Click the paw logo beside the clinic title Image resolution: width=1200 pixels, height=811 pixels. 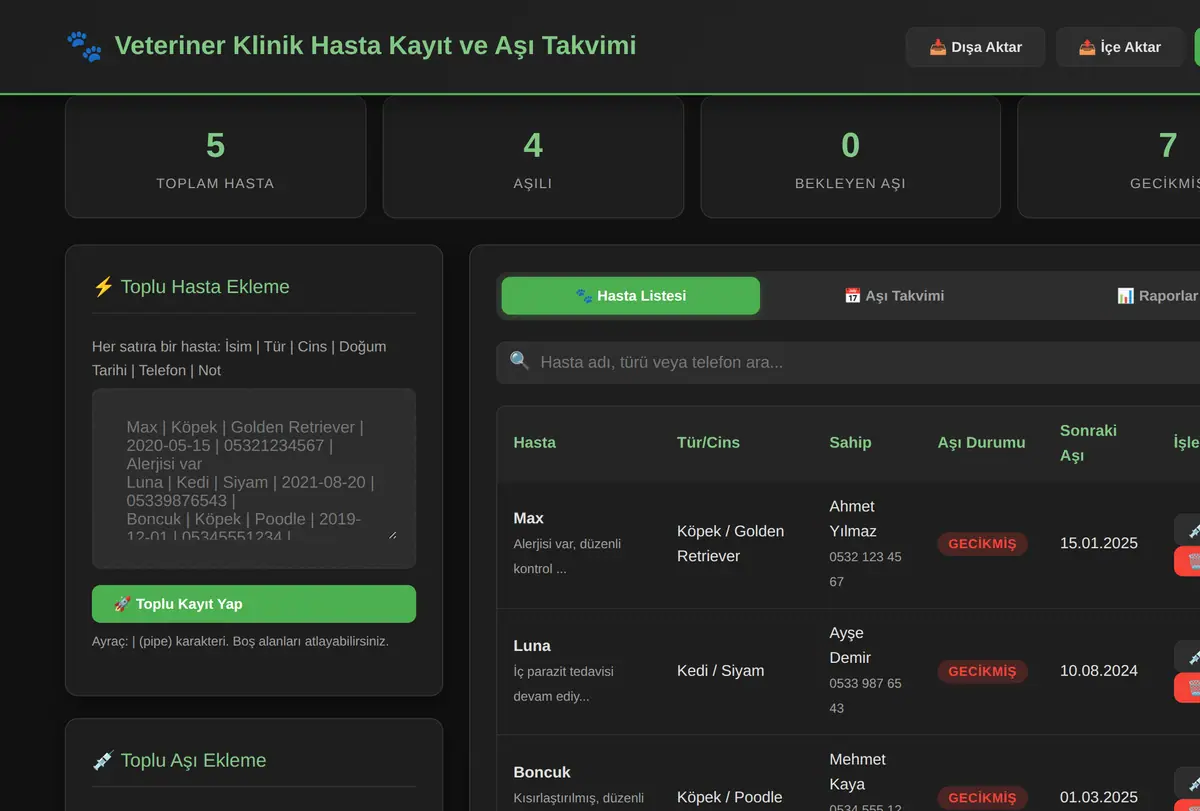pos(84,46)
